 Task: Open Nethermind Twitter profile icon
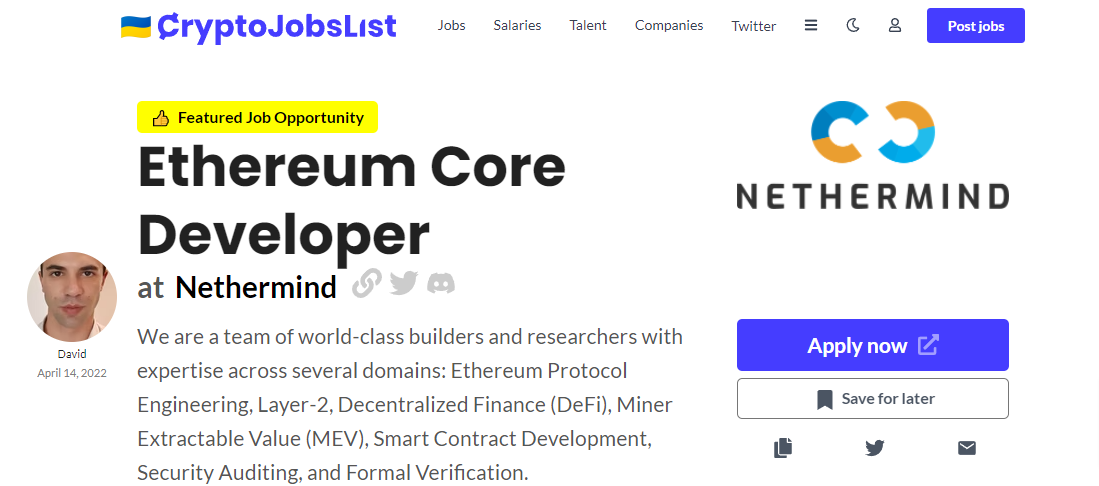click(x=404, y=283)
